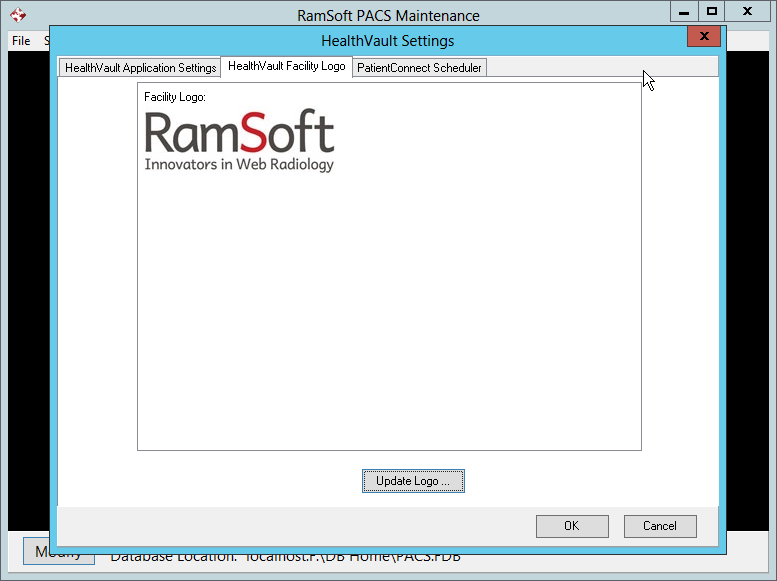
Task: Click the RamSoft wordmark in logo preview
Action: pos(239,132)
